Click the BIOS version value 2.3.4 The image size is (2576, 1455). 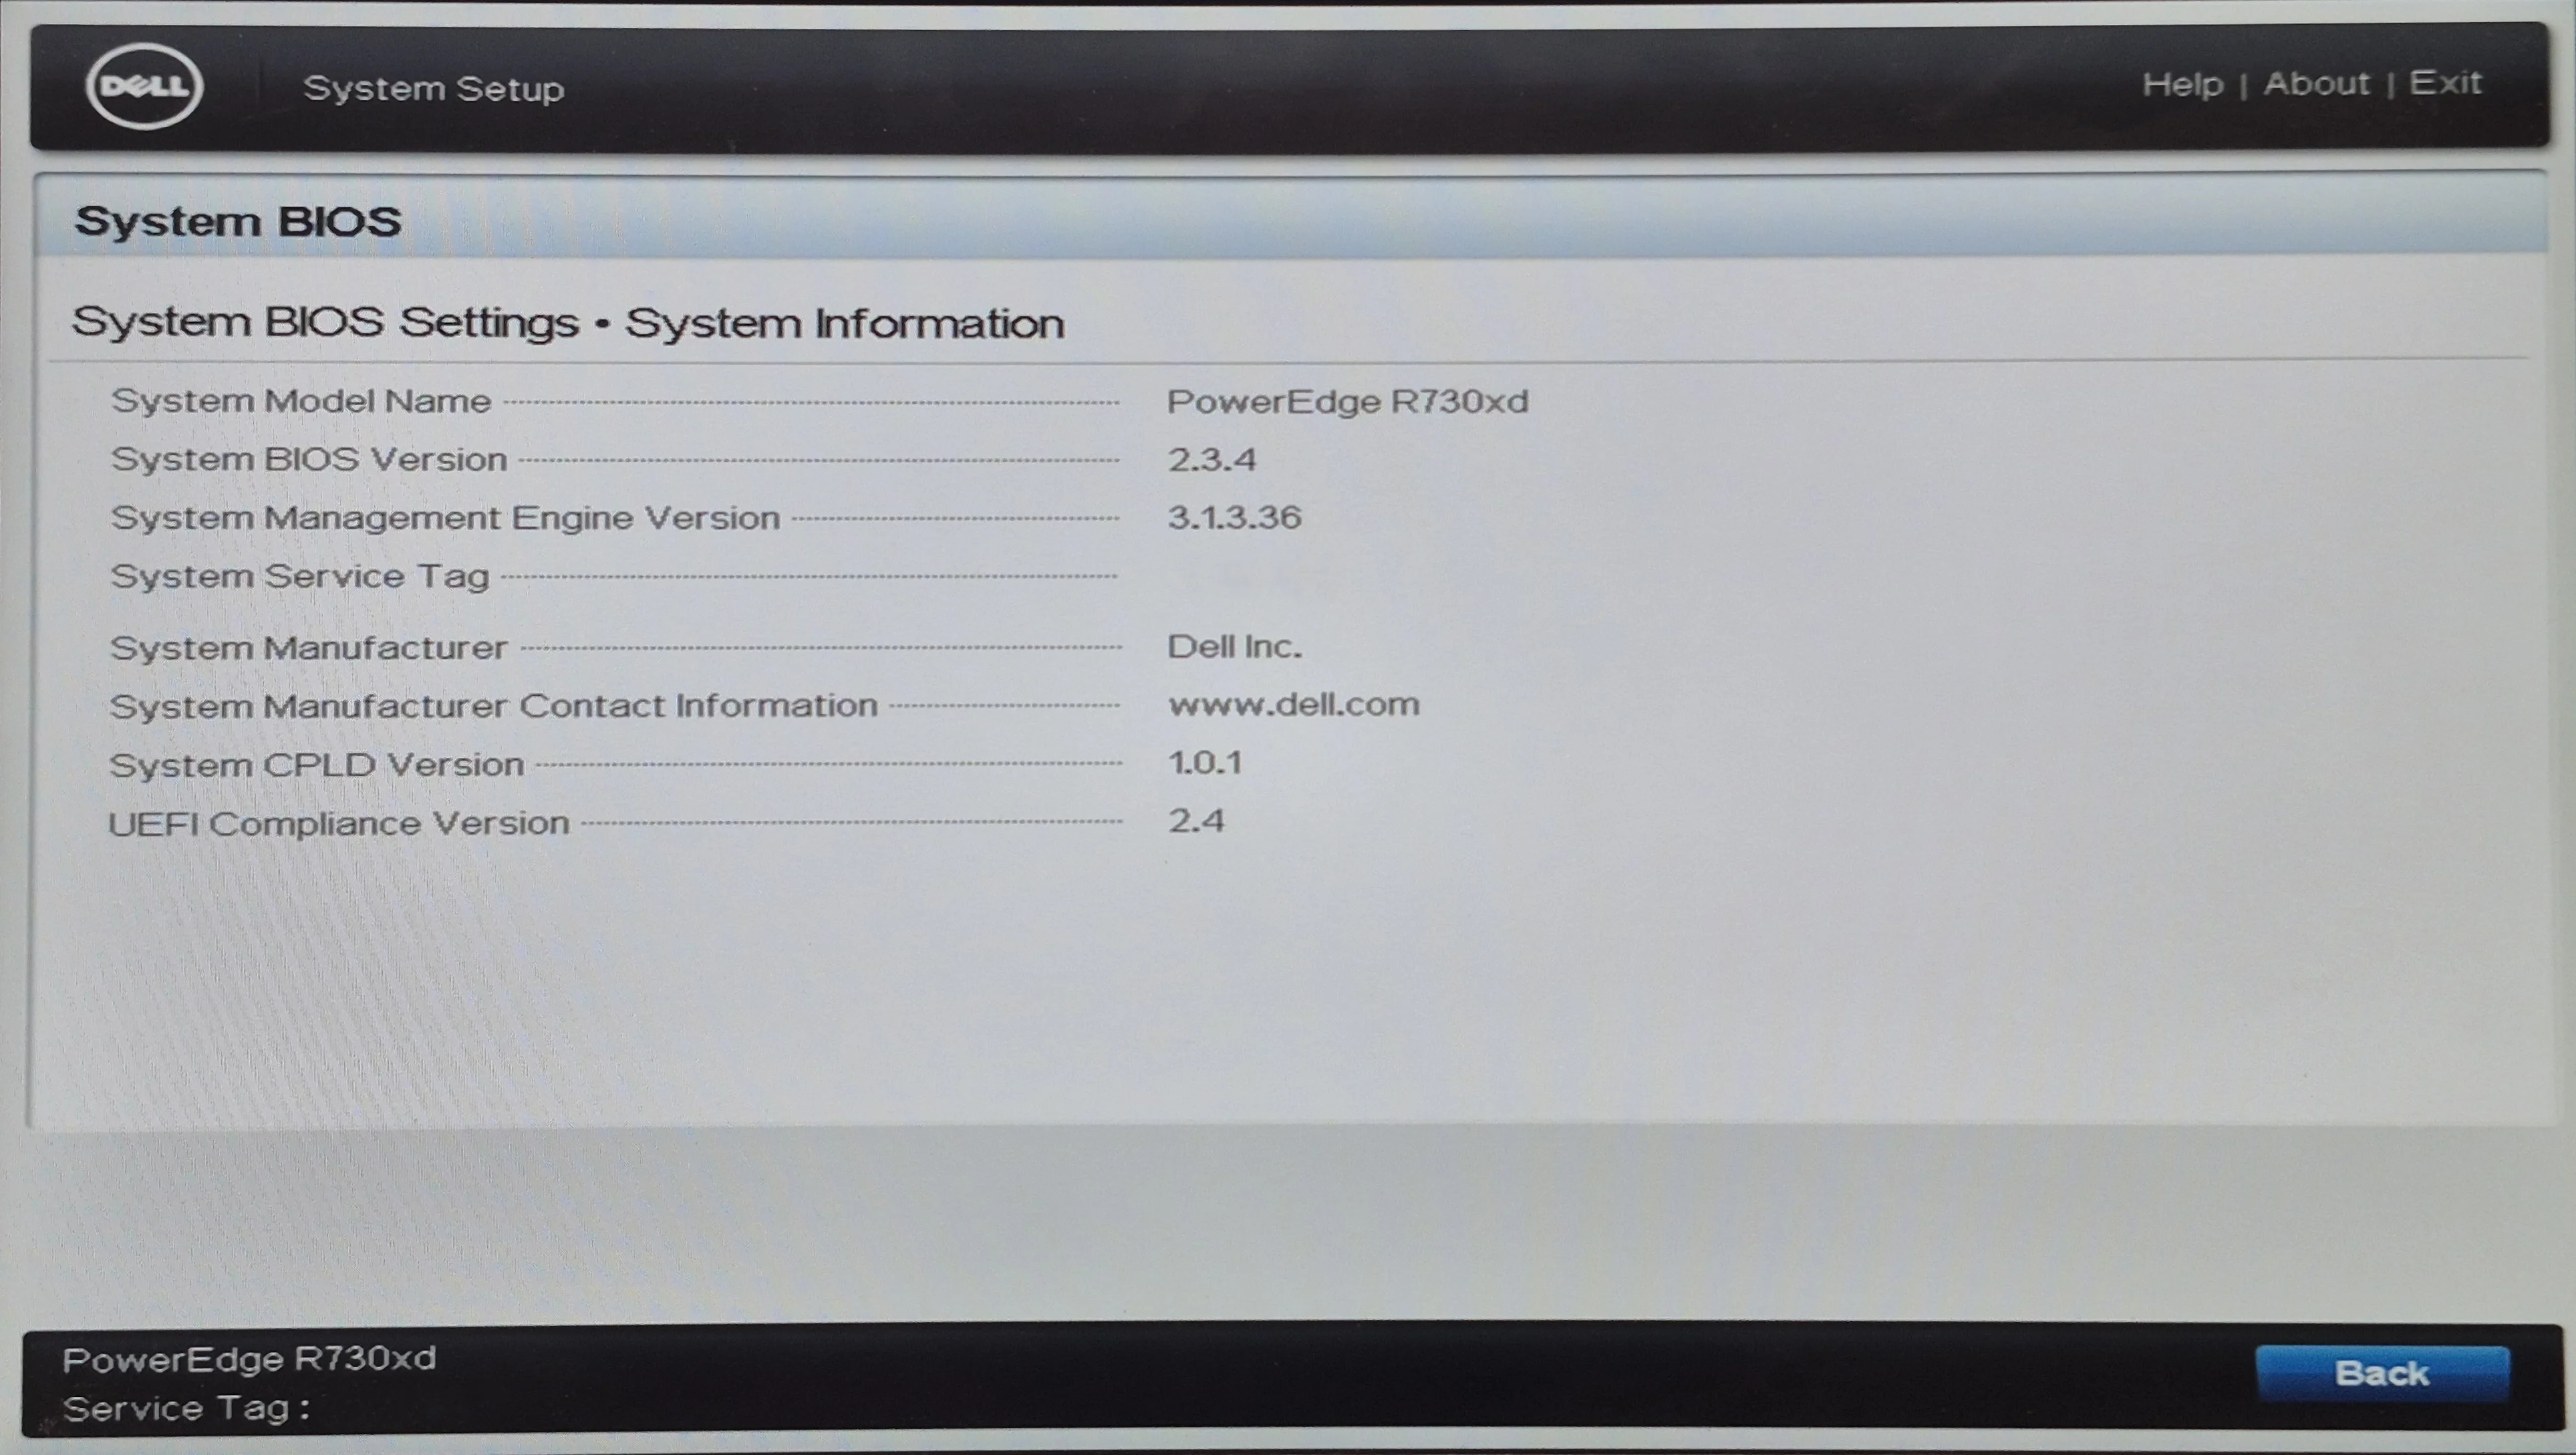pyautogui.click(x=1211, y=459)
